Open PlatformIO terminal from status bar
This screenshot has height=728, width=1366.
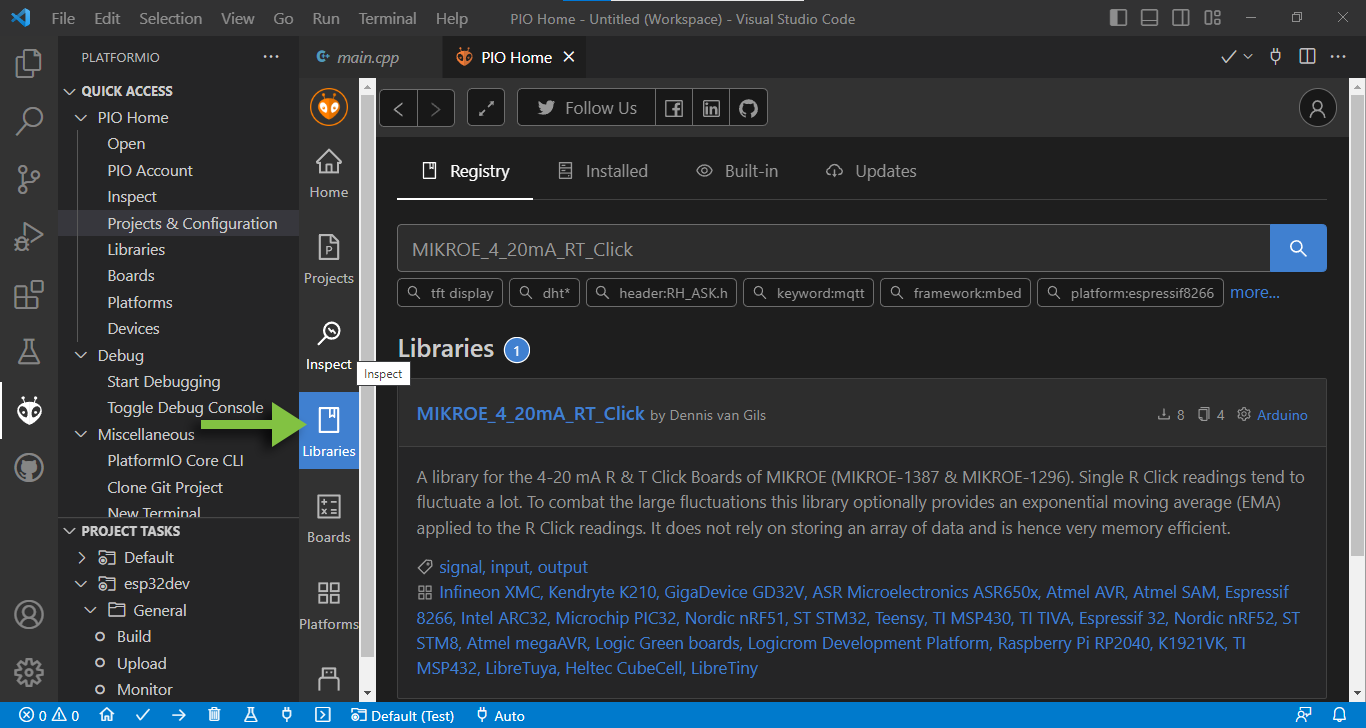tap(322, 716)
